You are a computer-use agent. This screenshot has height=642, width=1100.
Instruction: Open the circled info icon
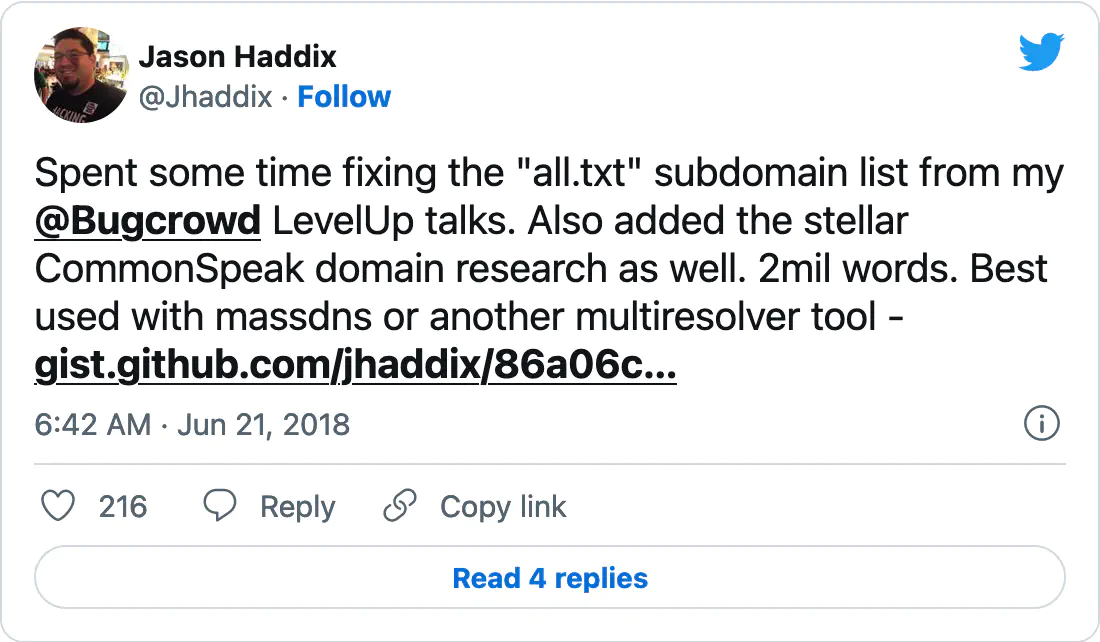click(x=1042, y=424)
